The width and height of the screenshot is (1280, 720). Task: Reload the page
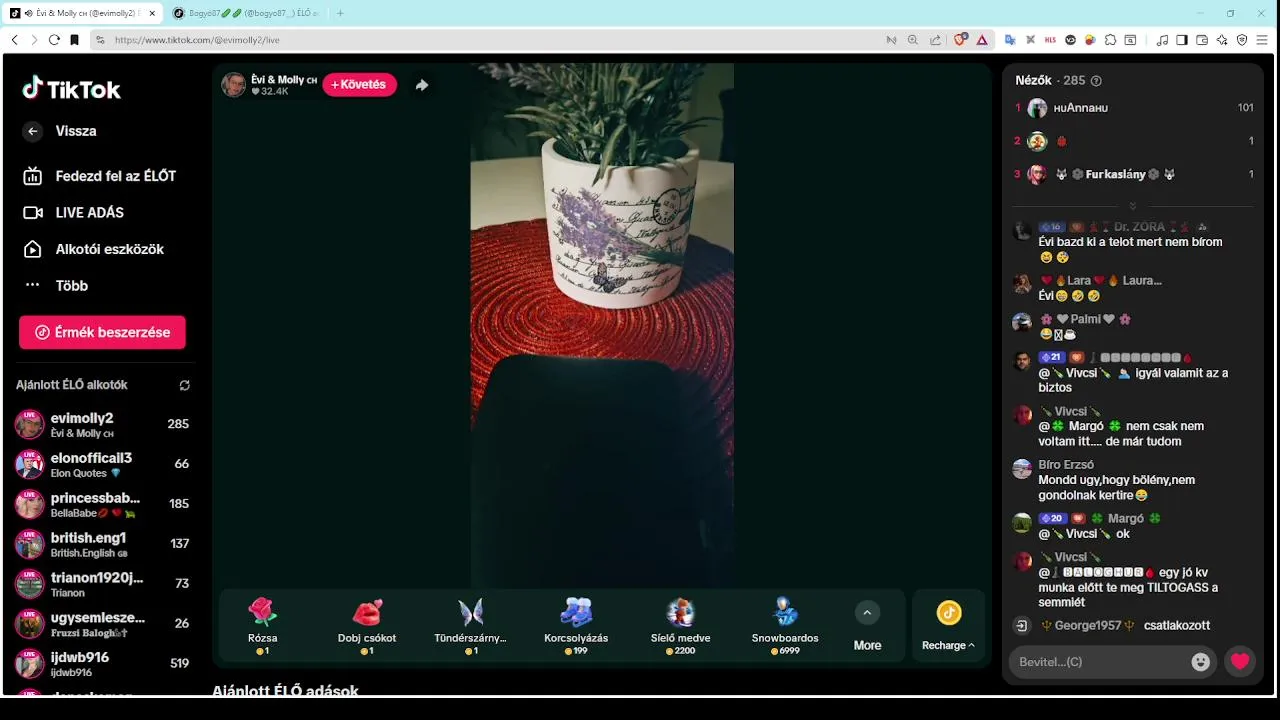[54, 40]
